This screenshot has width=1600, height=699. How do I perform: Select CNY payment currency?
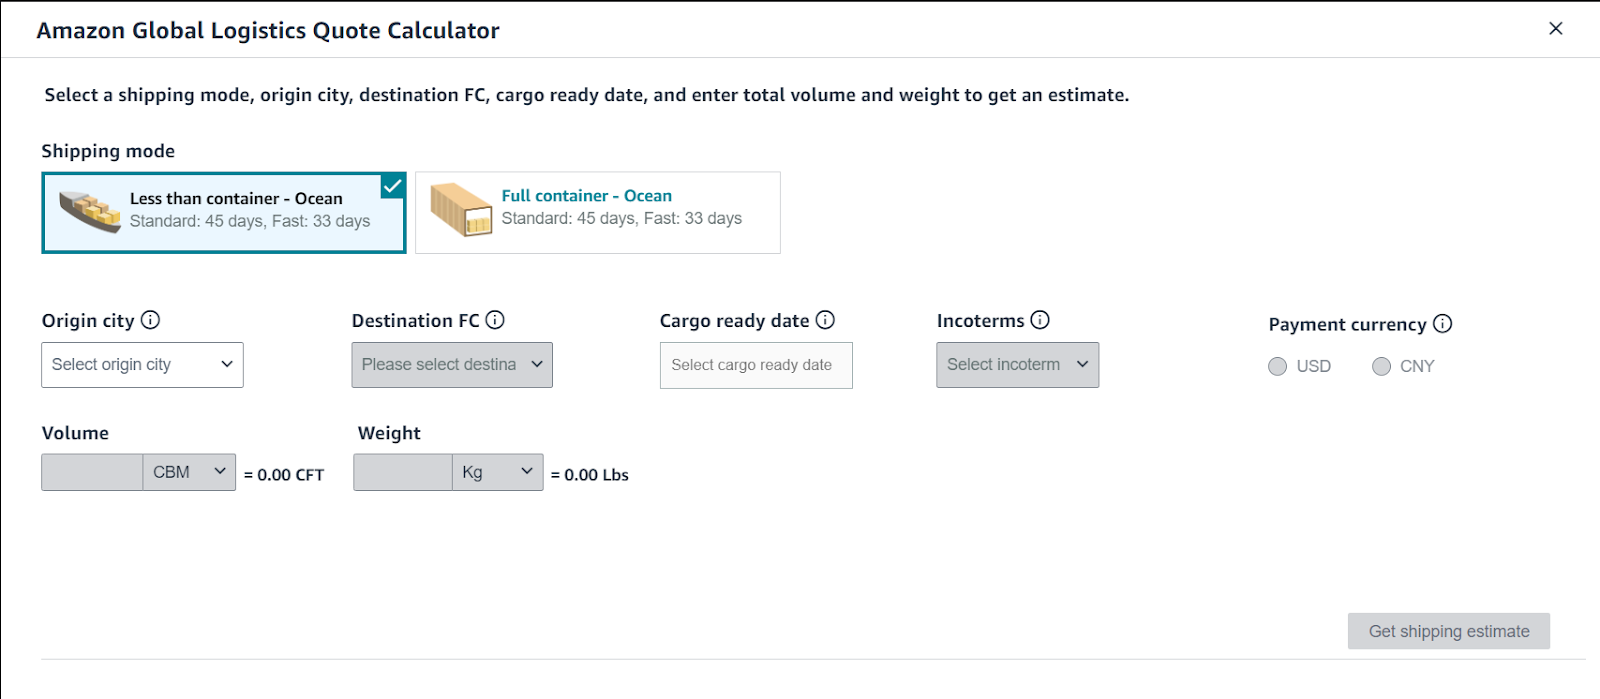pos(1381,366)
